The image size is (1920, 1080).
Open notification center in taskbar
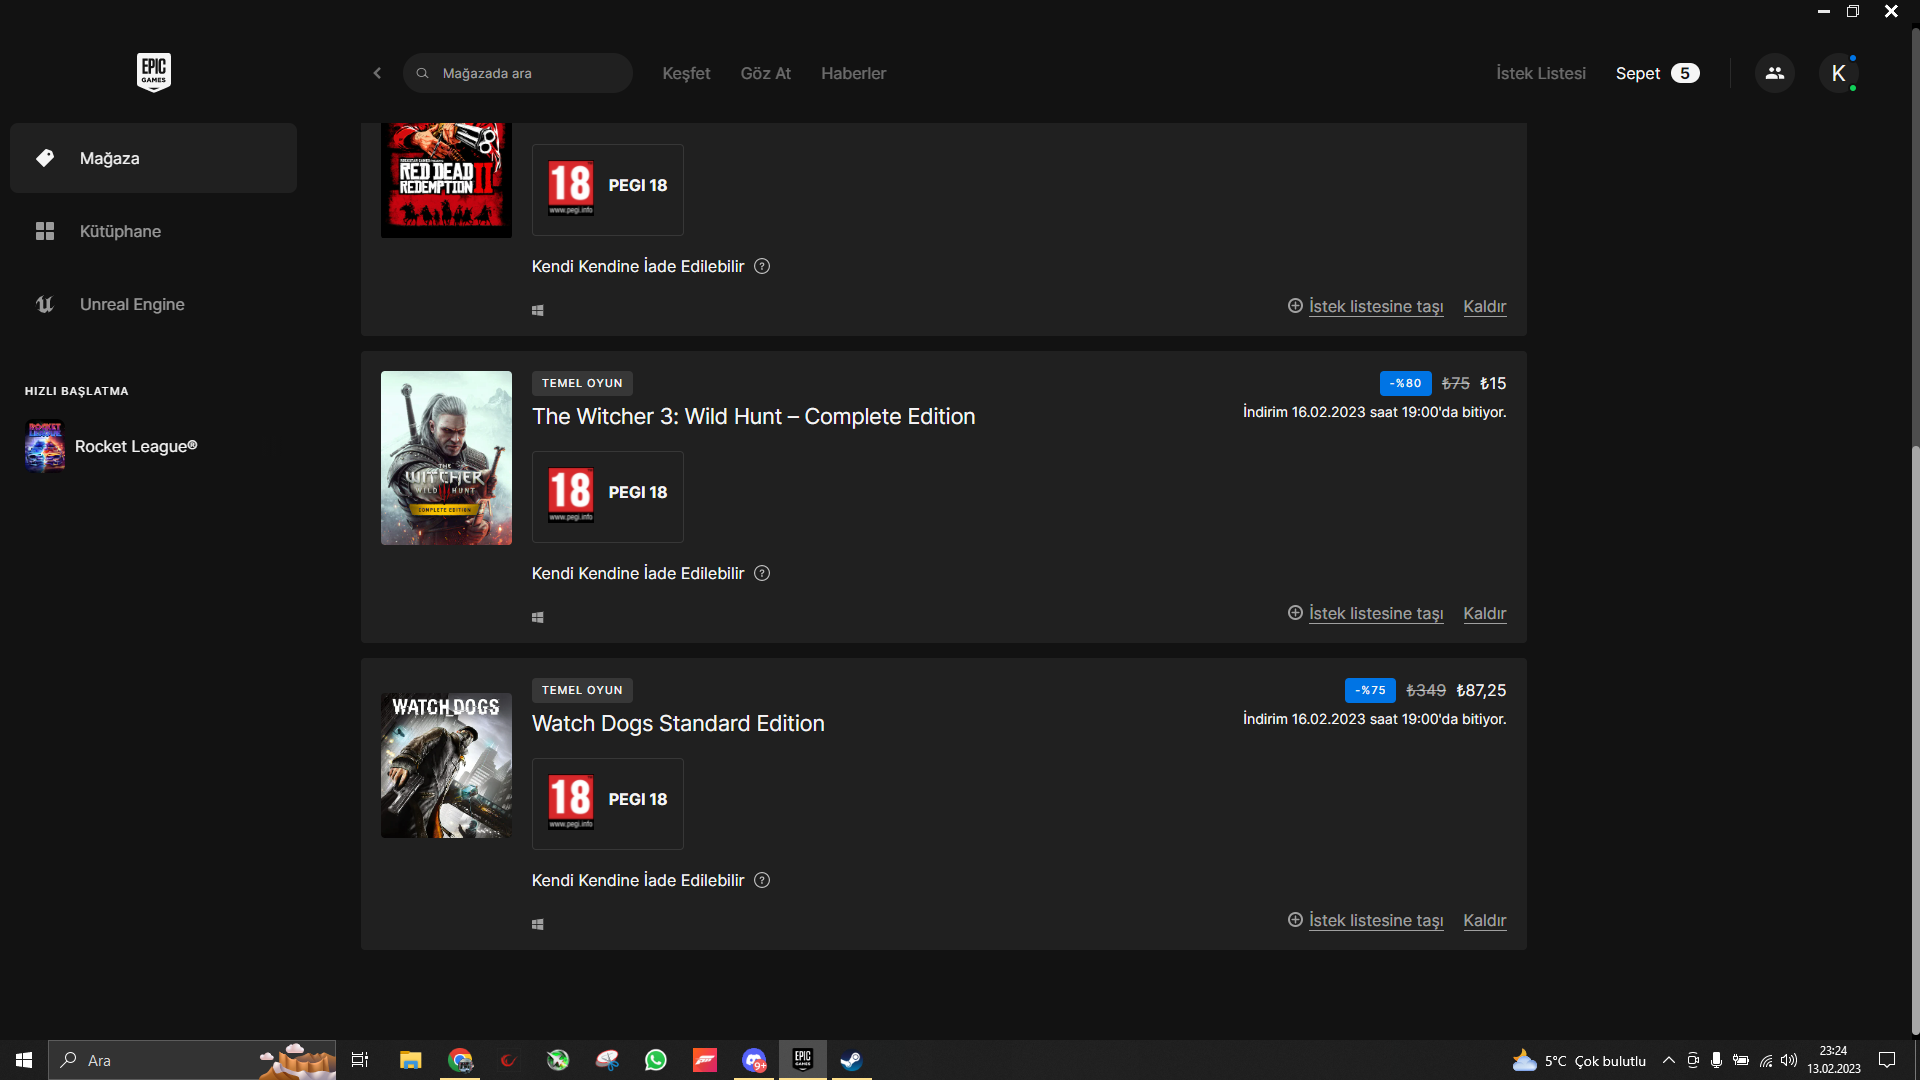1887,1060
